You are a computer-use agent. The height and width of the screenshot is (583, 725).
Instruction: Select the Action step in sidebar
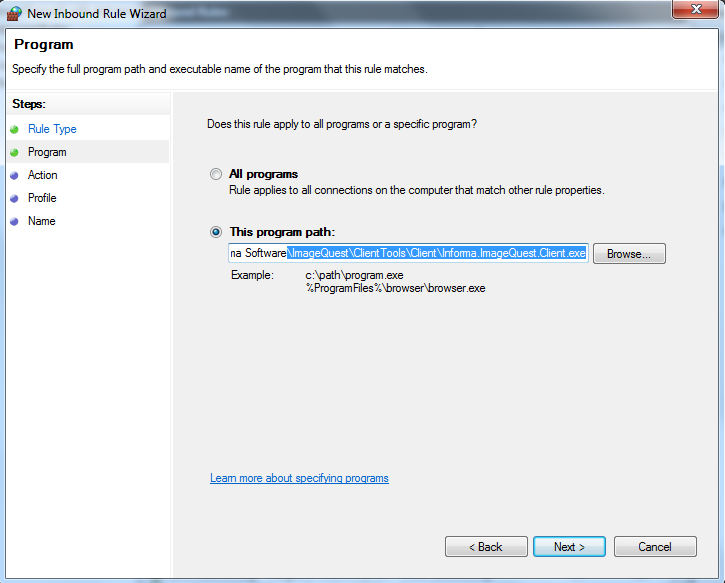(43, 175)
